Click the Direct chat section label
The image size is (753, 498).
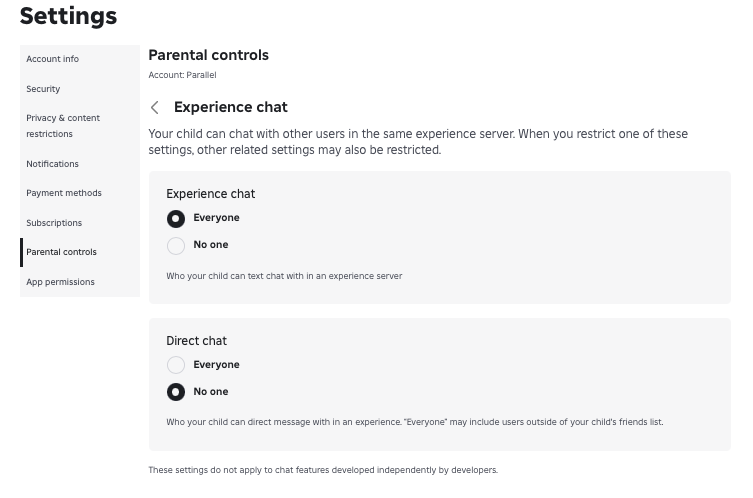196,341
